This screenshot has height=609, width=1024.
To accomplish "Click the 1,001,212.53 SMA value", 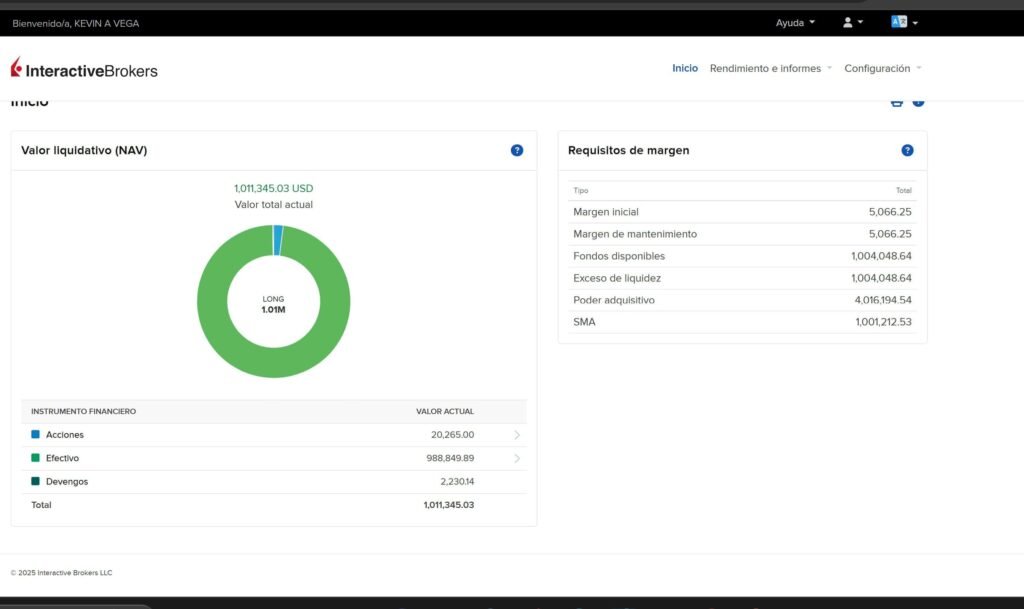I will (884, 322).
